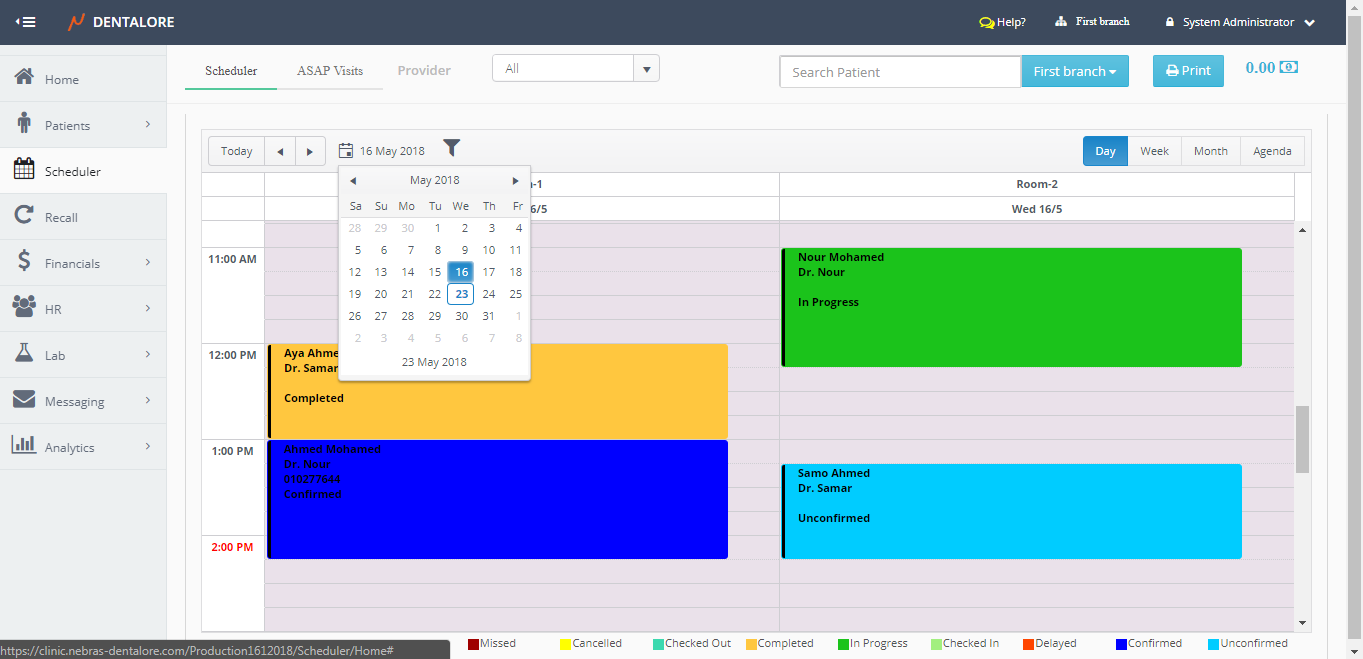Switch scheduler to Month view

pos(1210,151)
